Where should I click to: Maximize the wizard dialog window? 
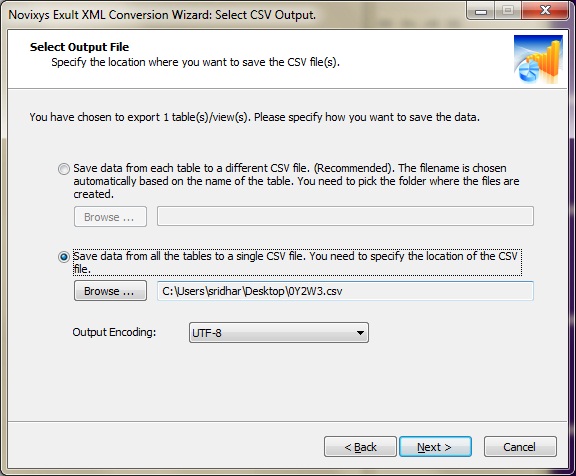tap(508, 11)
